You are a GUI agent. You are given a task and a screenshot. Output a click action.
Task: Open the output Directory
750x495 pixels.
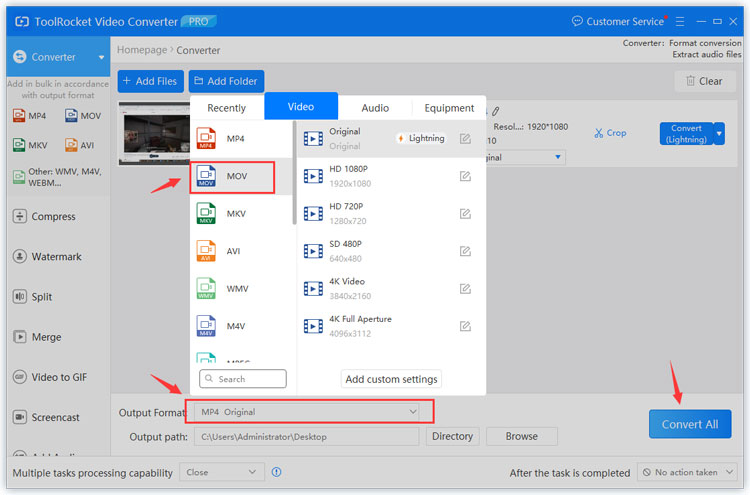452,436
